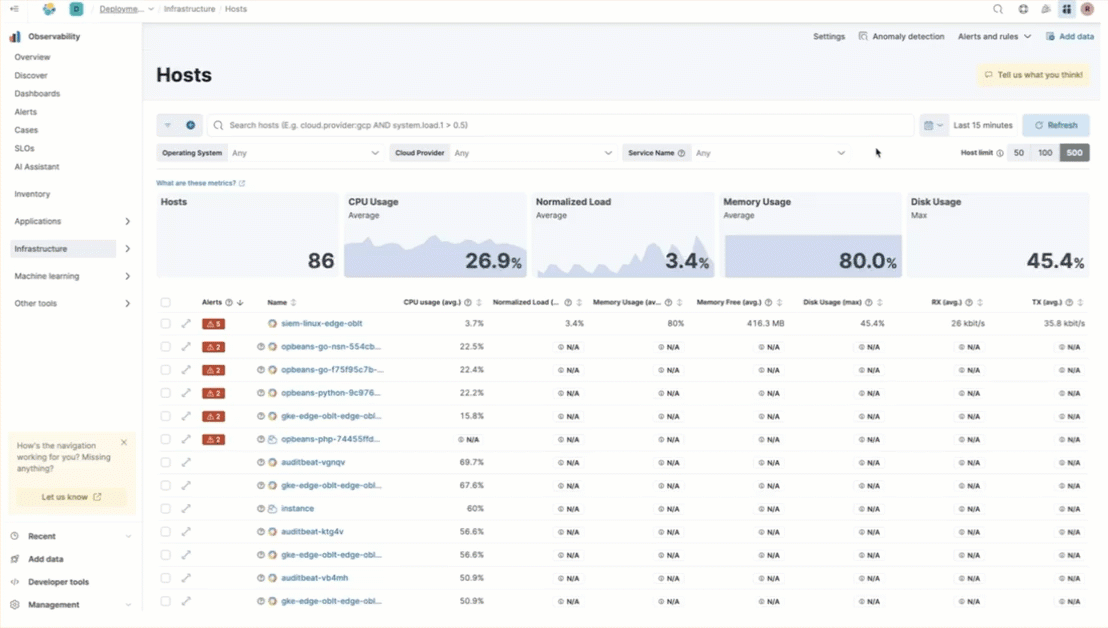The image size is (1108, 628).
Task: Open the calendar quick date menu
Action: (x=933, y=125)
